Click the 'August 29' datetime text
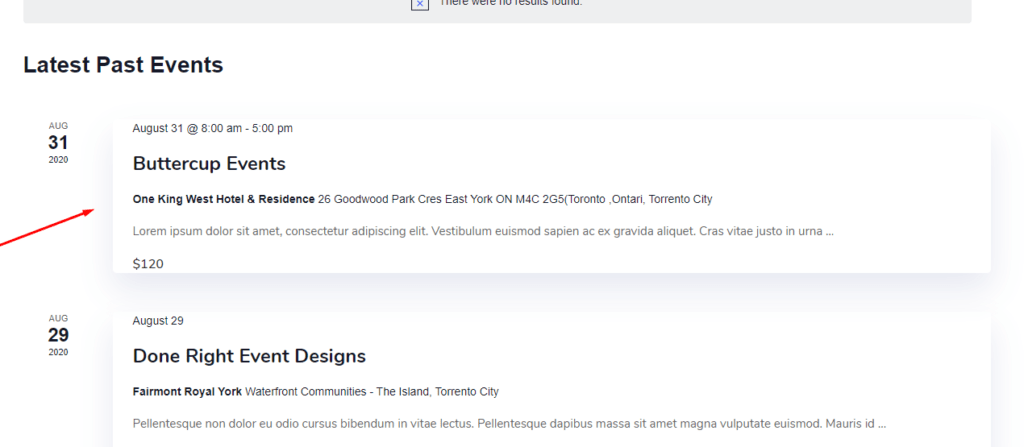This screenshot has width=1024, height=447. tap(158, 321)
